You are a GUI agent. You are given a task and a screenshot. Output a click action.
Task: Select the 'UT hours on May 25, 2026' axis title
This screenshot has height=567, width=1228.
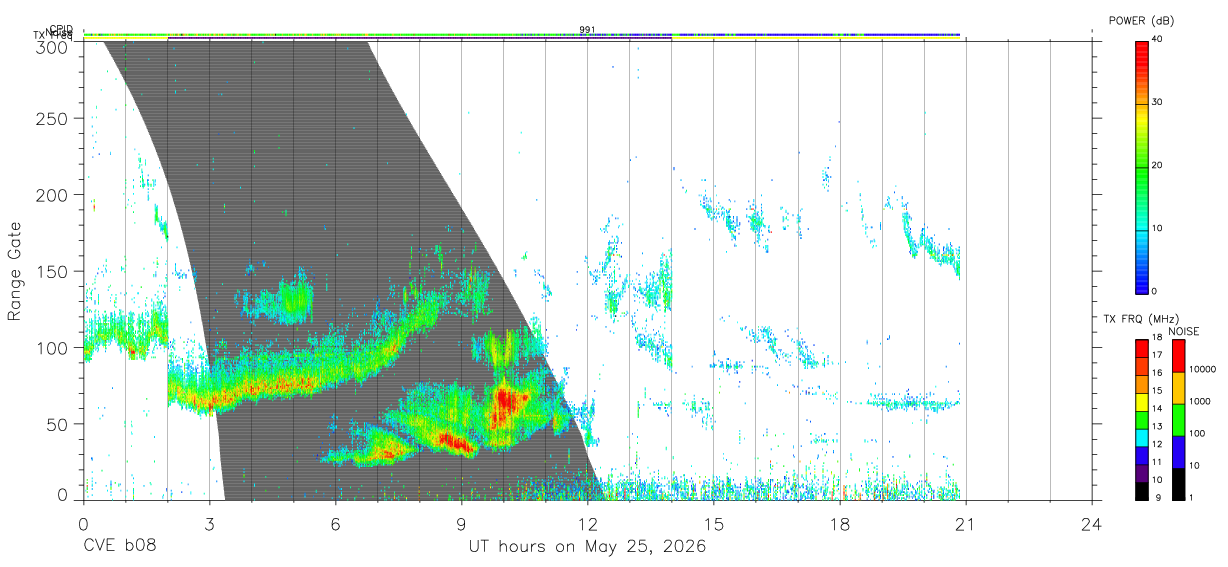click(588, 547)
